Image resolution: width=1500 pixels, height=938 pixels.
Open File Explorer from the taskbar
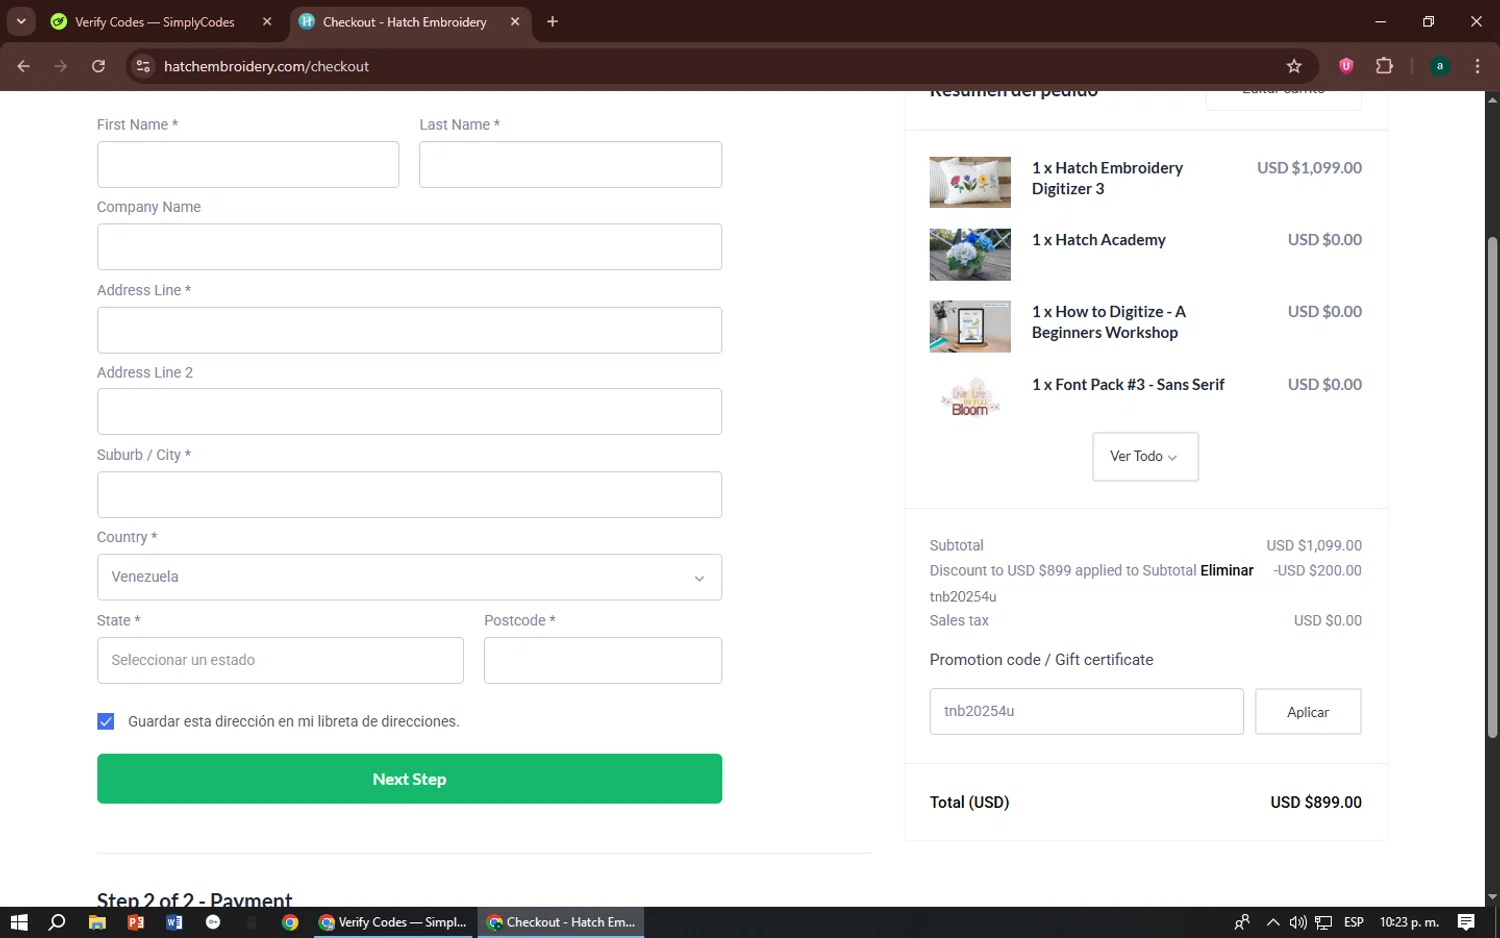(x=97, y=922)
